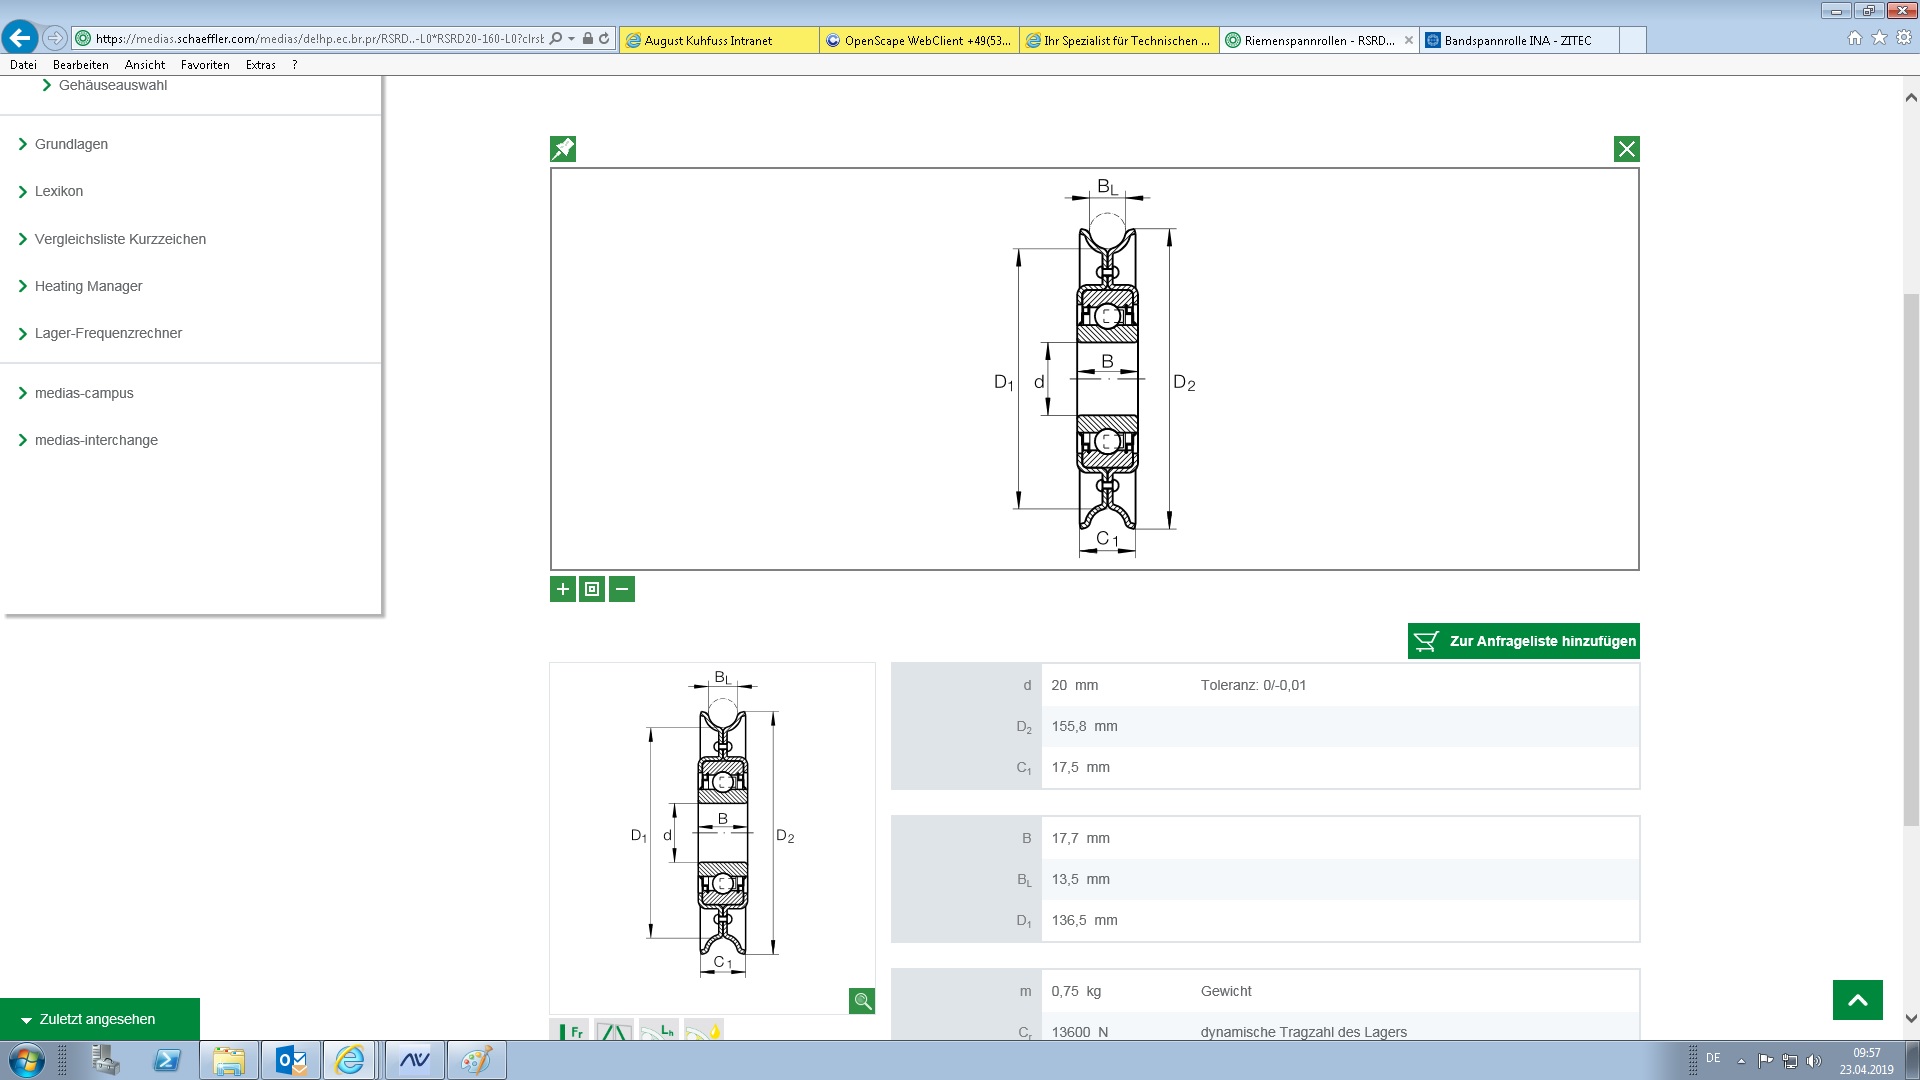1920x1080 pixels.
Task: Click the small bearing drawing thumbnail
Action: point(712,830)
